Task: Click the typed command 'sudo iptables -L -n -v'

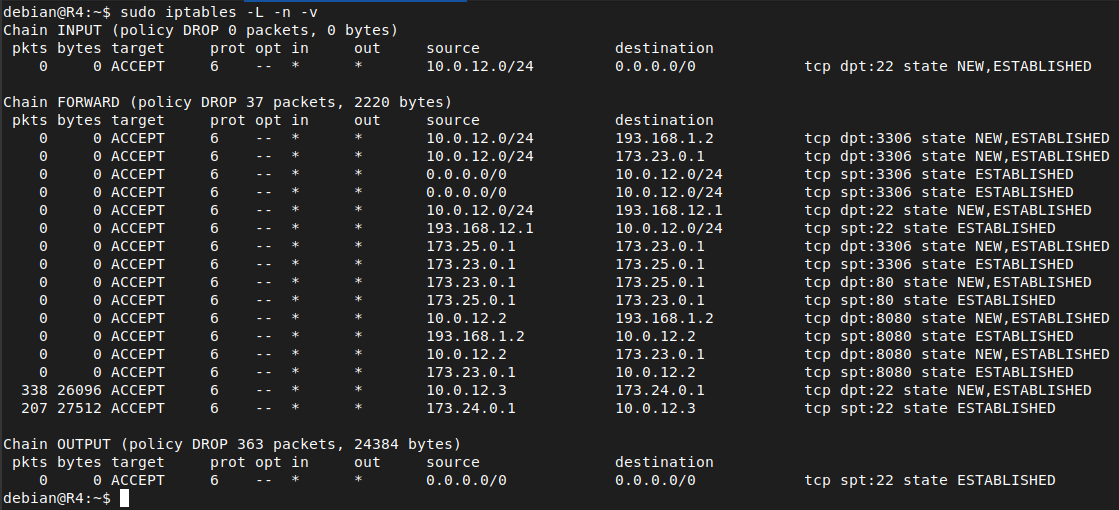Action: tap(219, 12)
